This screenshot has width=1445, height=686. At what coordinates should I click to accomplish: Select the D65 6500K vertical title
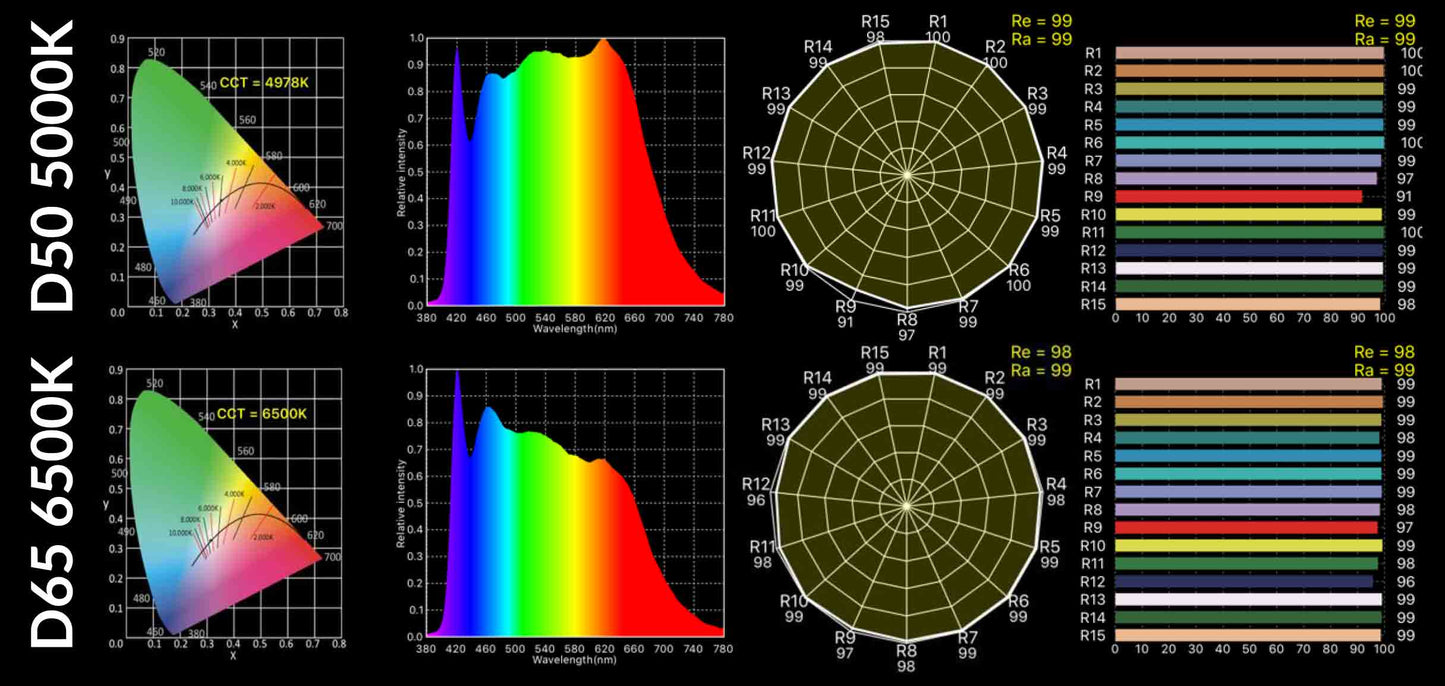coord(50,501)
